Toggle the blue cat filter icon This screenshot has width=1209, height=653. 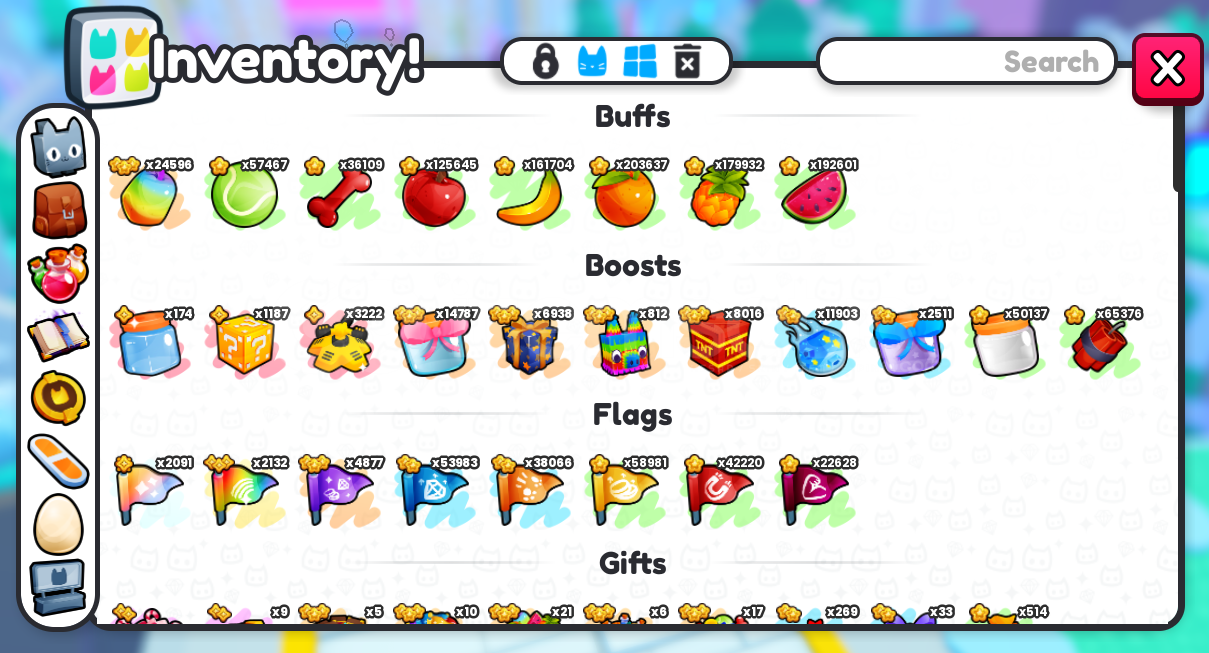(x=593, y=61)
